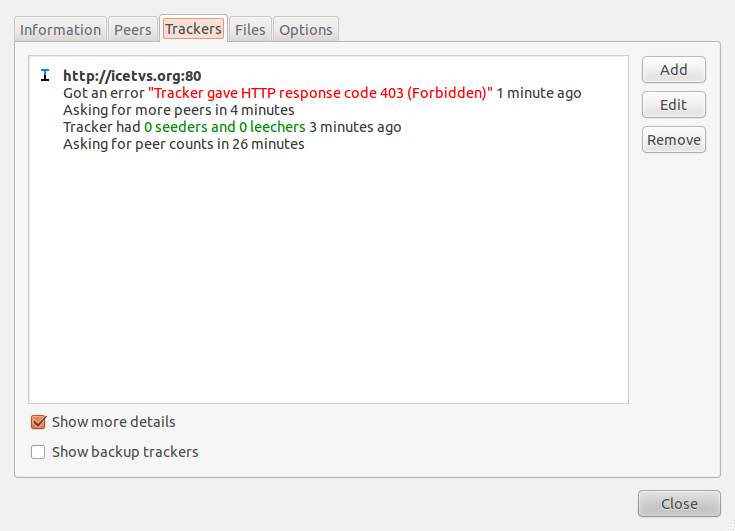Click the Edit tracker button
This screenshot has height=531, width=735.
point(673,105)
